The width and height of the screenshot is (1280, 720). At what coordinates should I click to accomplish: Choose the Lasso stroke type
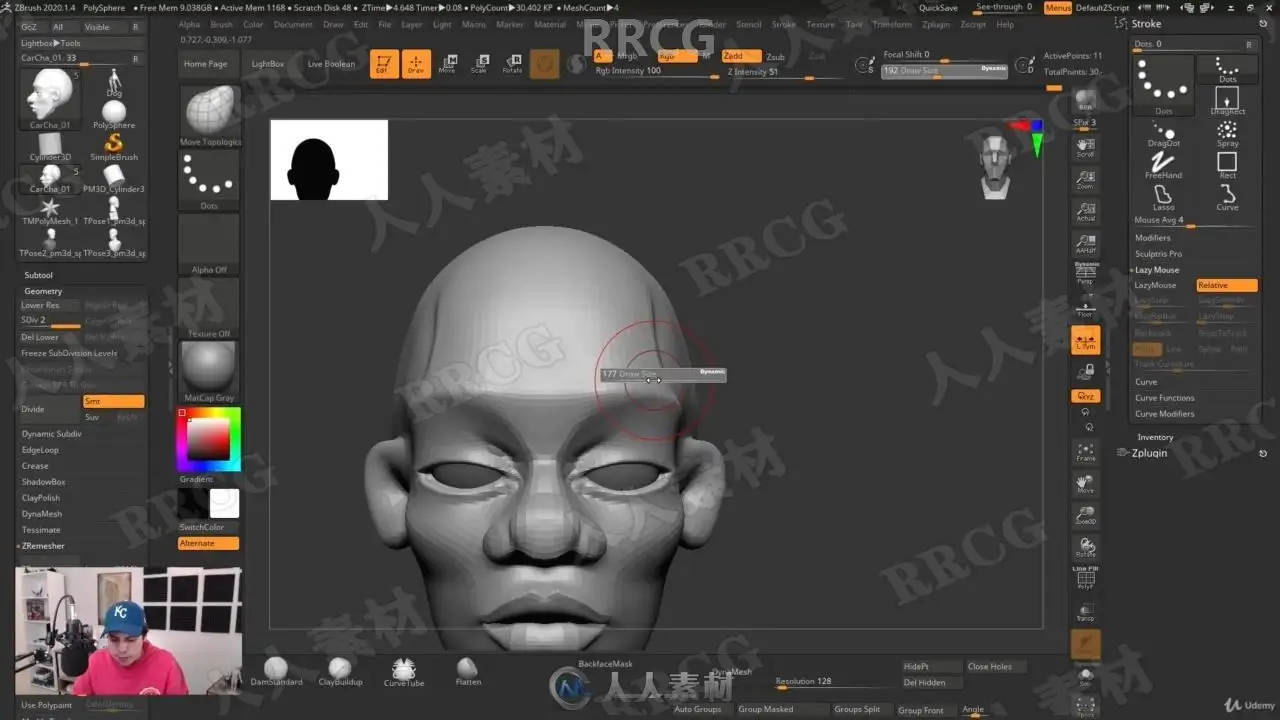(1164, 198)
